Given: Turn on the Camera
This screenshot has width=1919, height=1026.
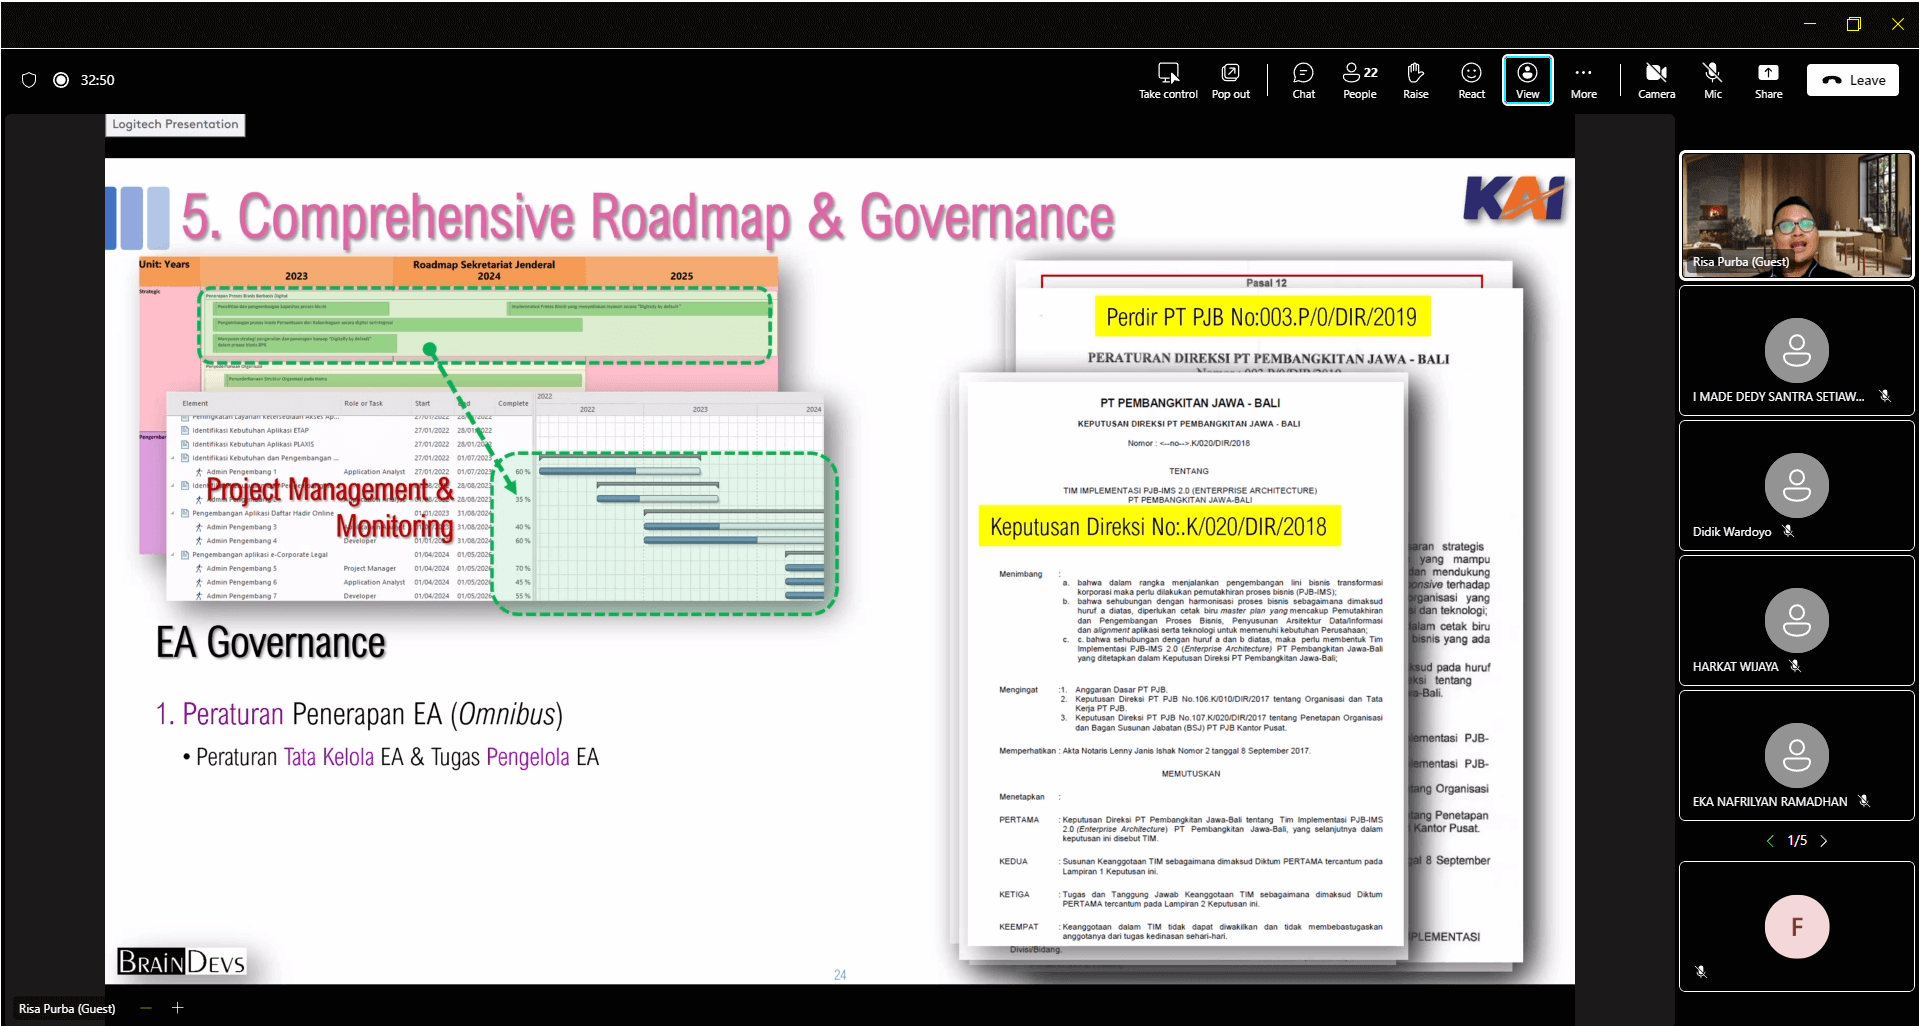Looking at the screenshot, I should point(1657,80).
